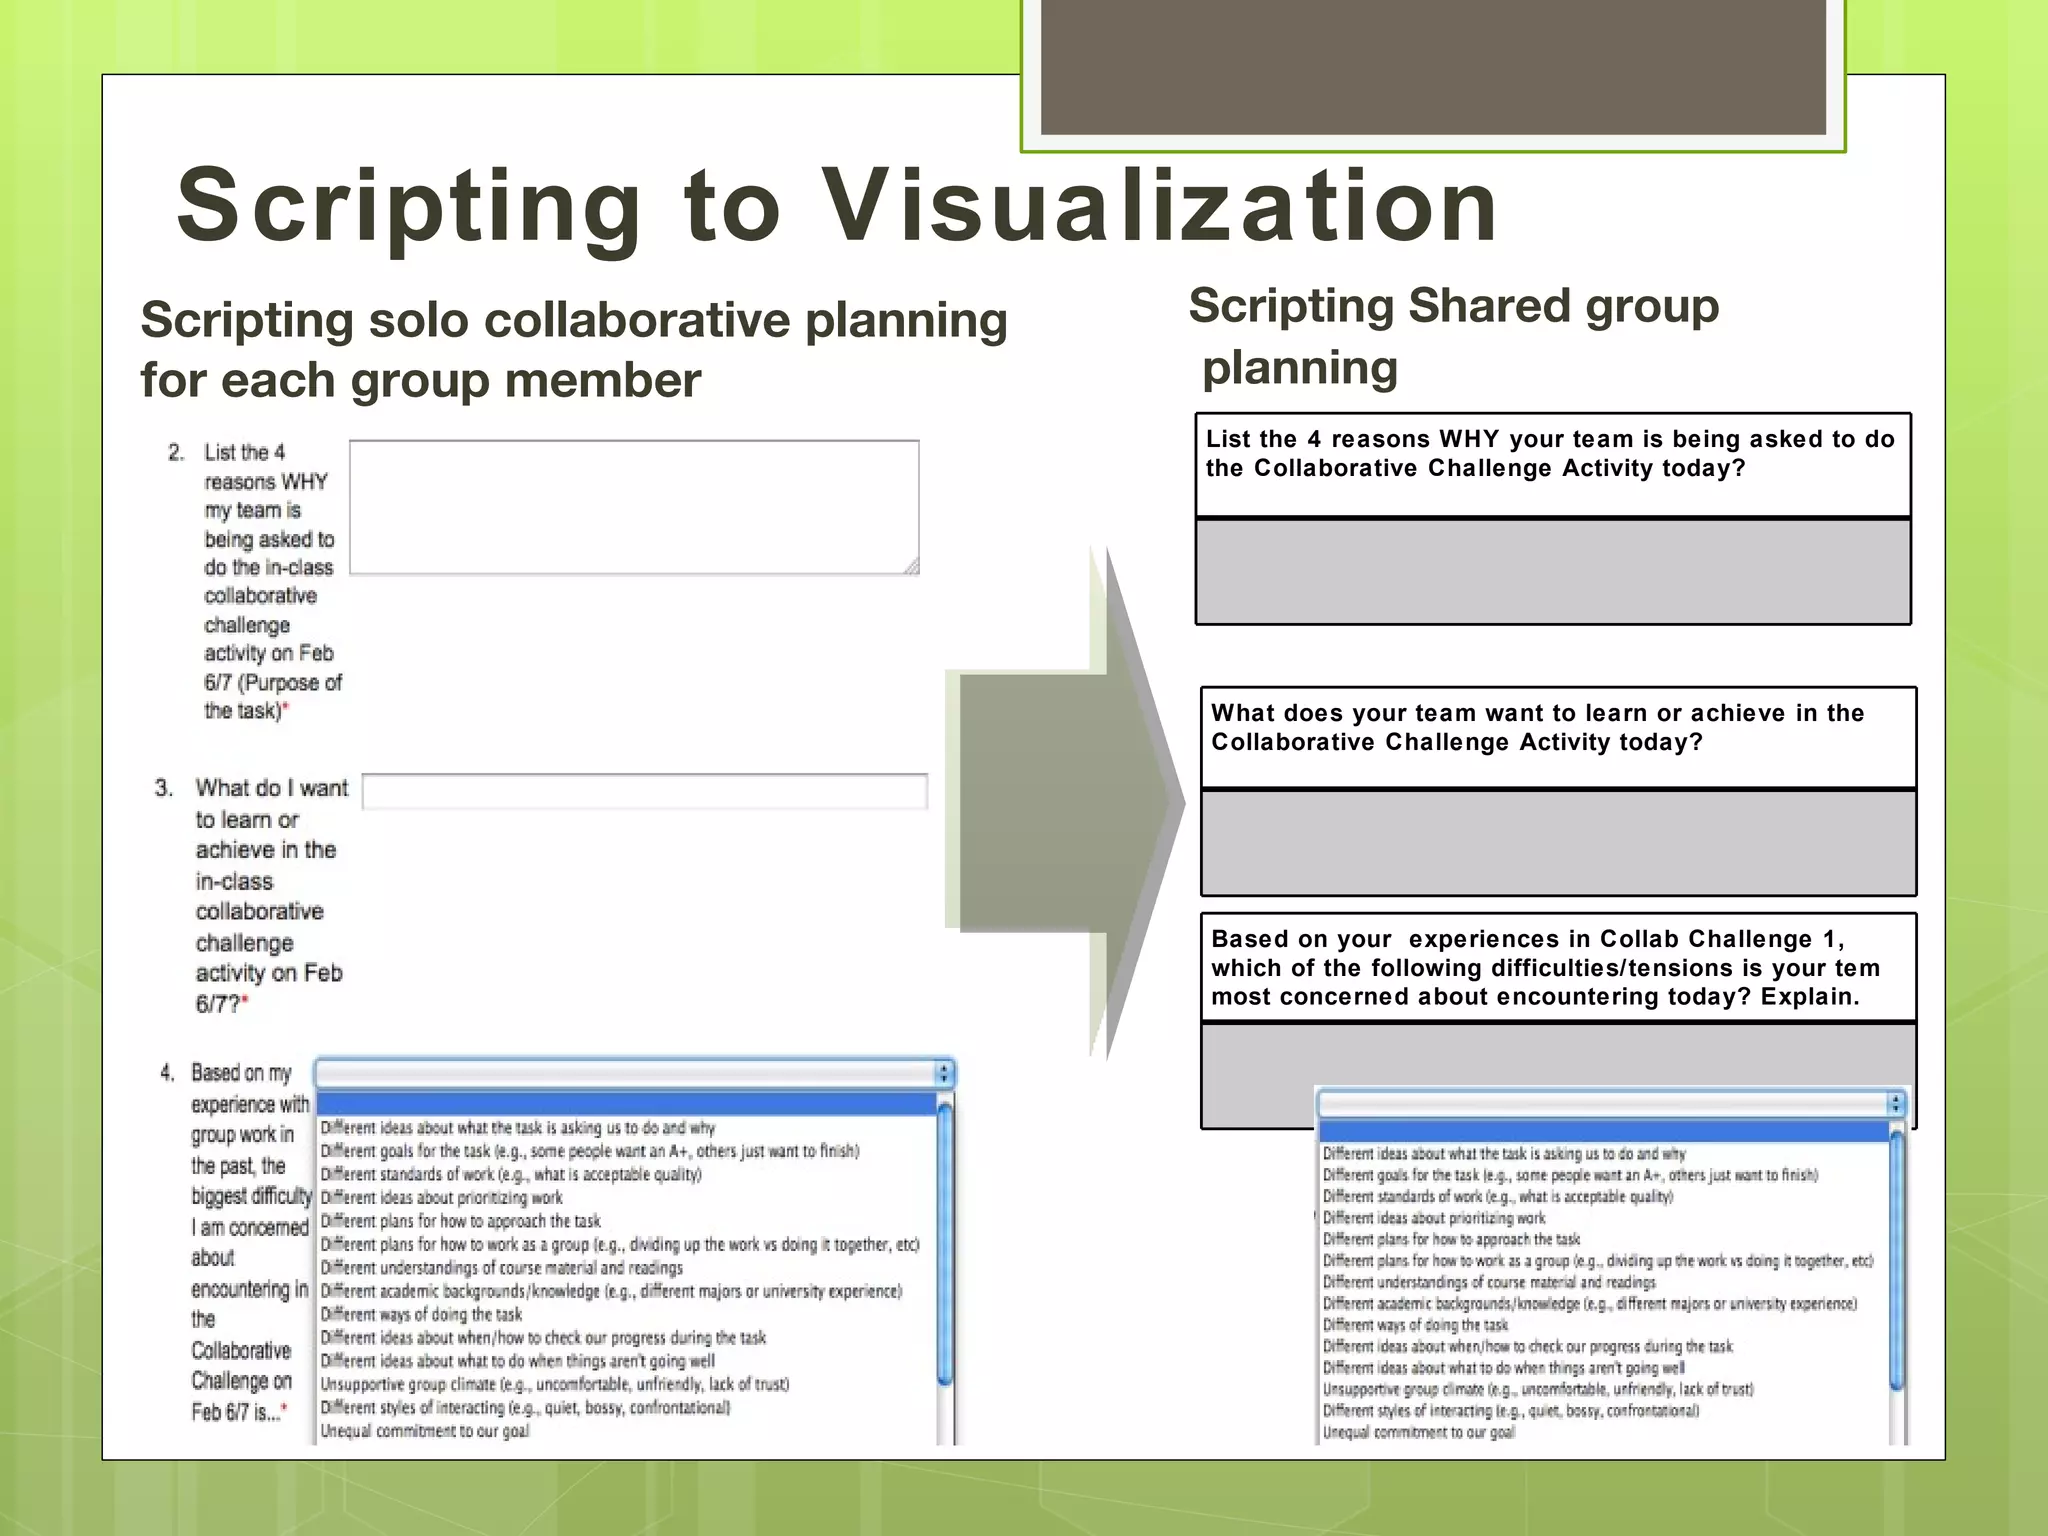2048x1536 pixels.
Task: Focus the question 3 single-line text field
Action: (644, 791)
